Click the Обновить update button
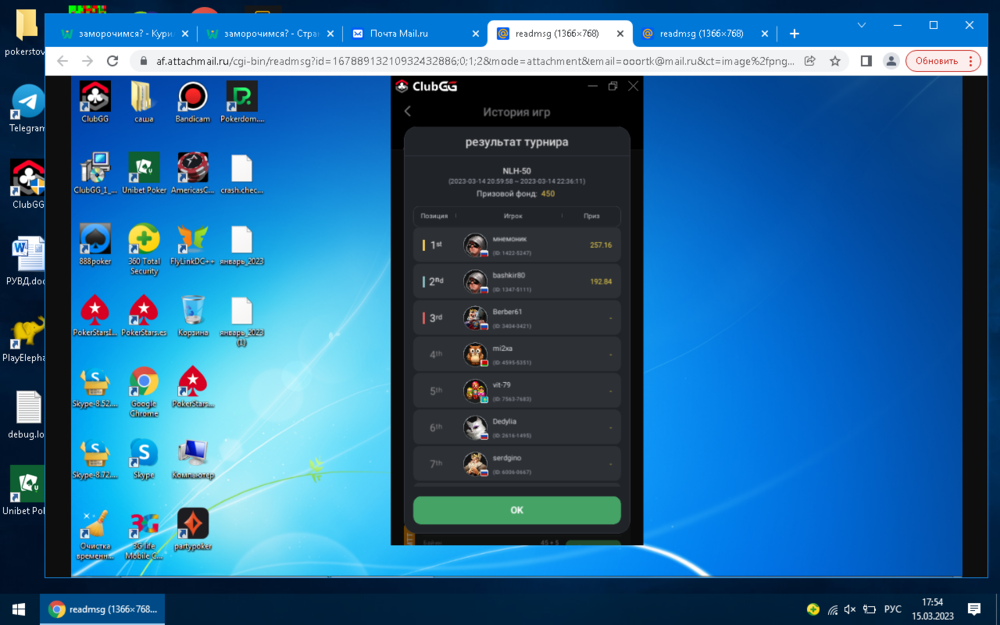This screenshot has width=1000, height=625. coord(936,61)
